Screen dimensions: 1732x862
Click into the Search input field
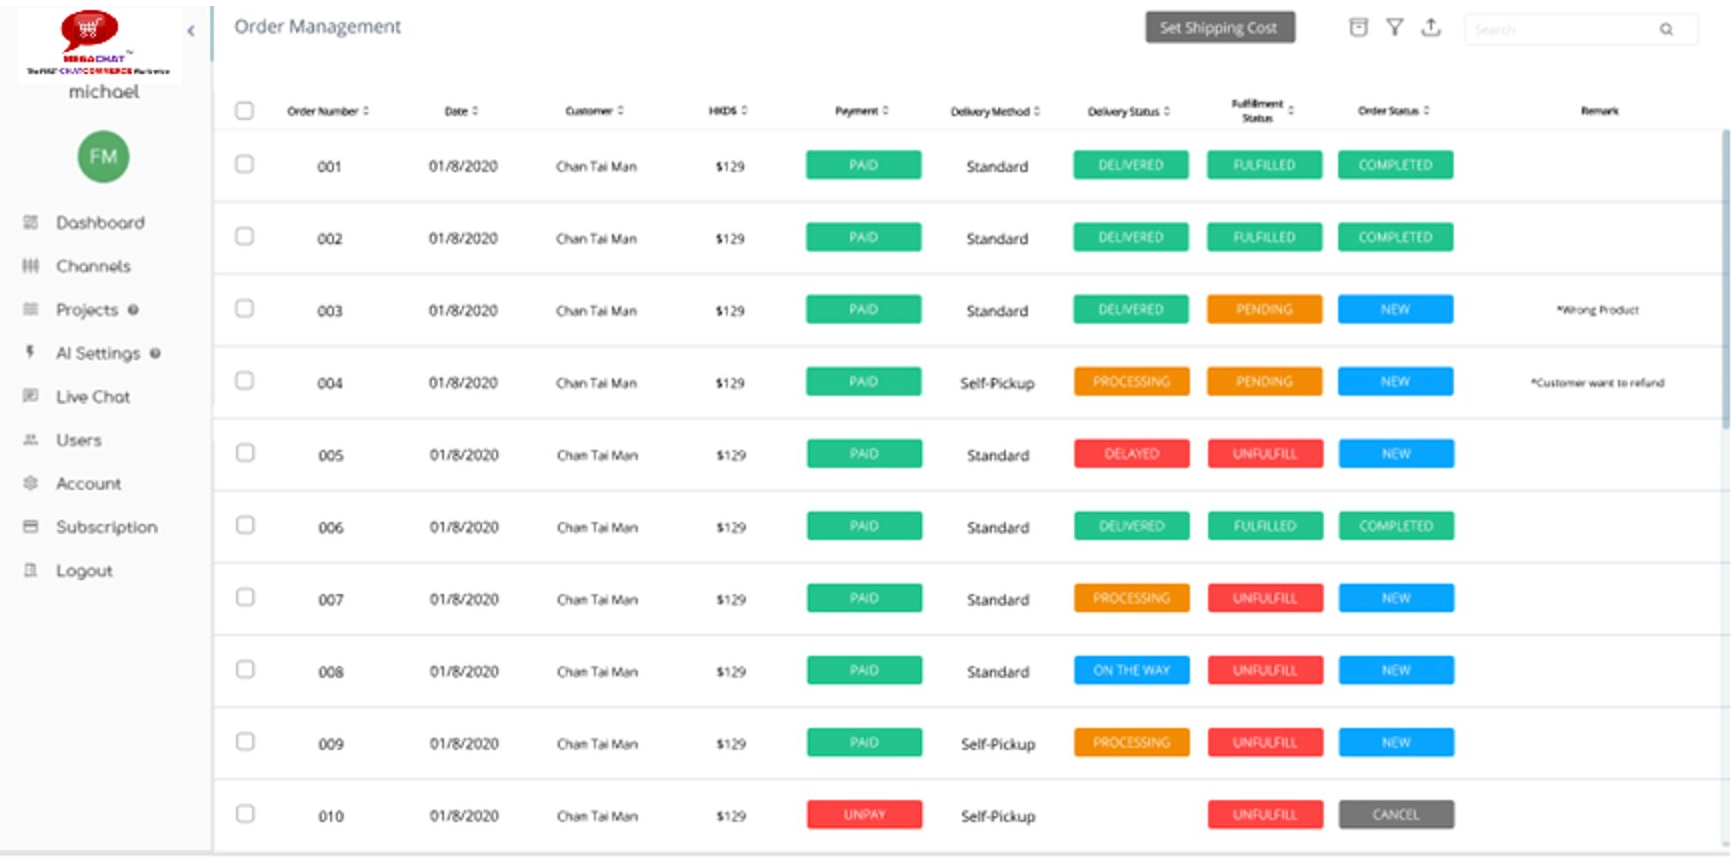(x=1560, y=30)
